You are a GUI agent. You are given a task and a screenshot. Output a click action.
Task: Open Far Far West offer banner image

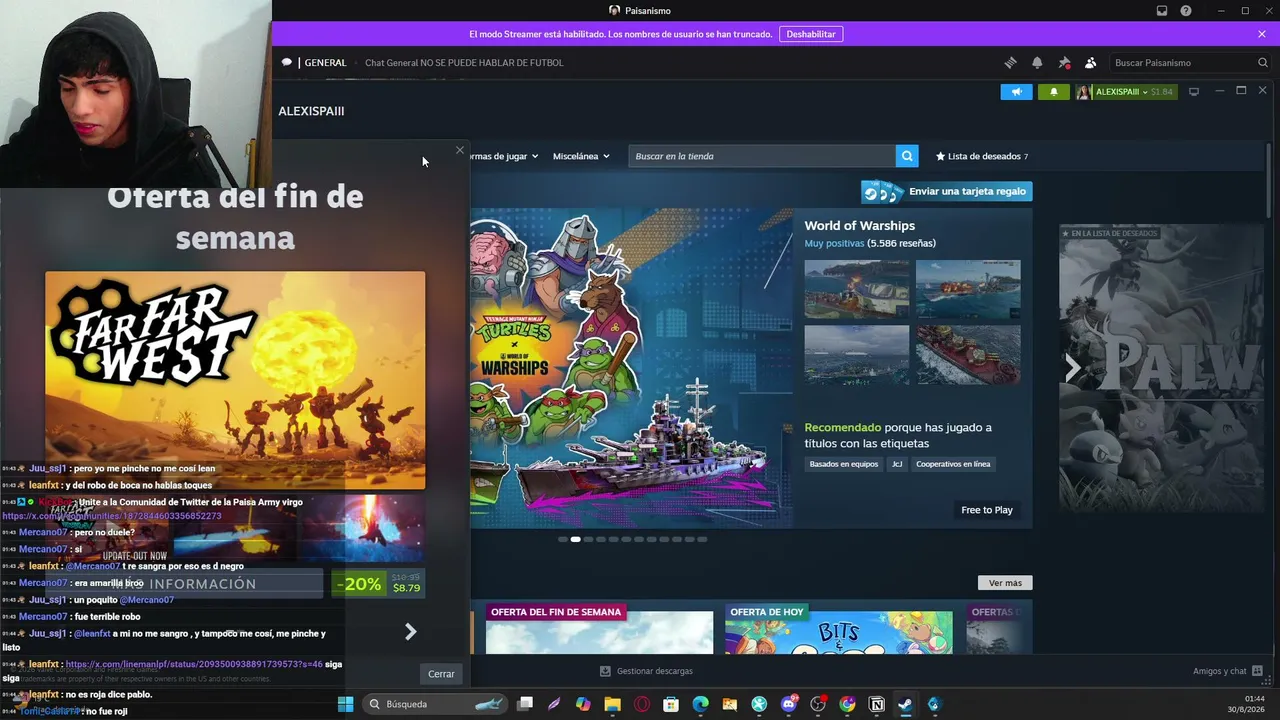click(x=235, y=380)
